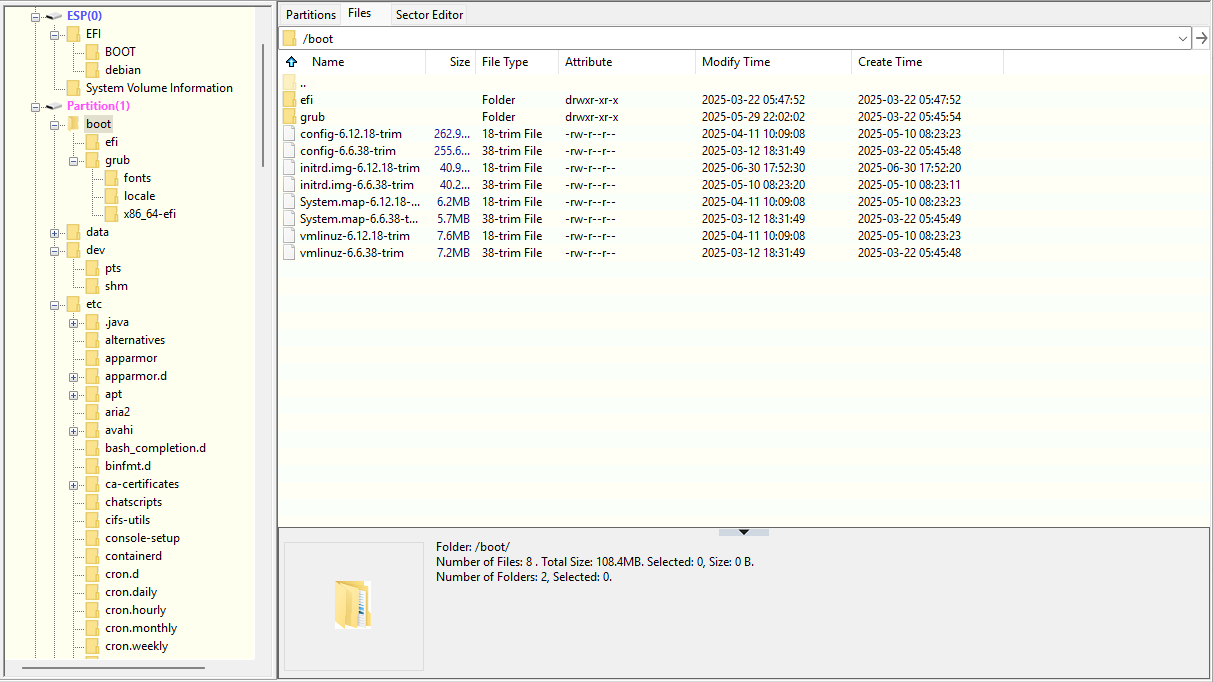Collapse the grub folder node in tree
Screen dimensions: 1213x682
[73, 160]
